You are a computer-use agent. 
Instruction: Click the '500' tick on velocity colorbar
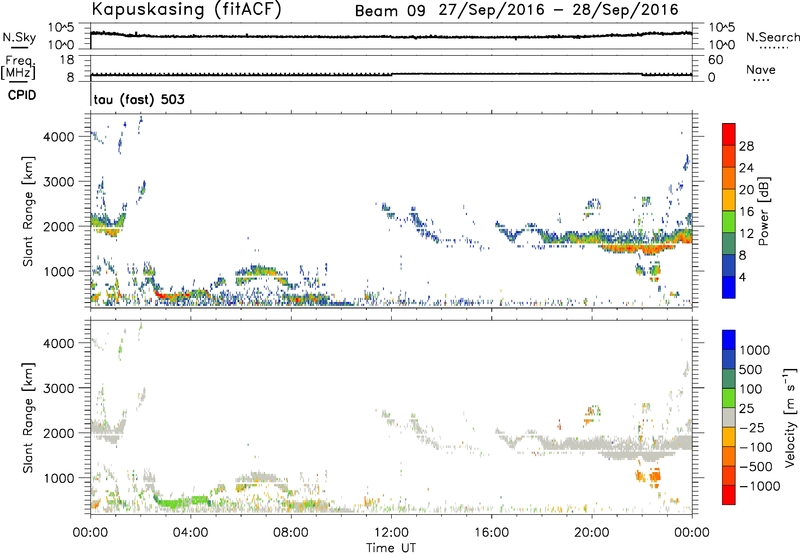click(751, 369)
